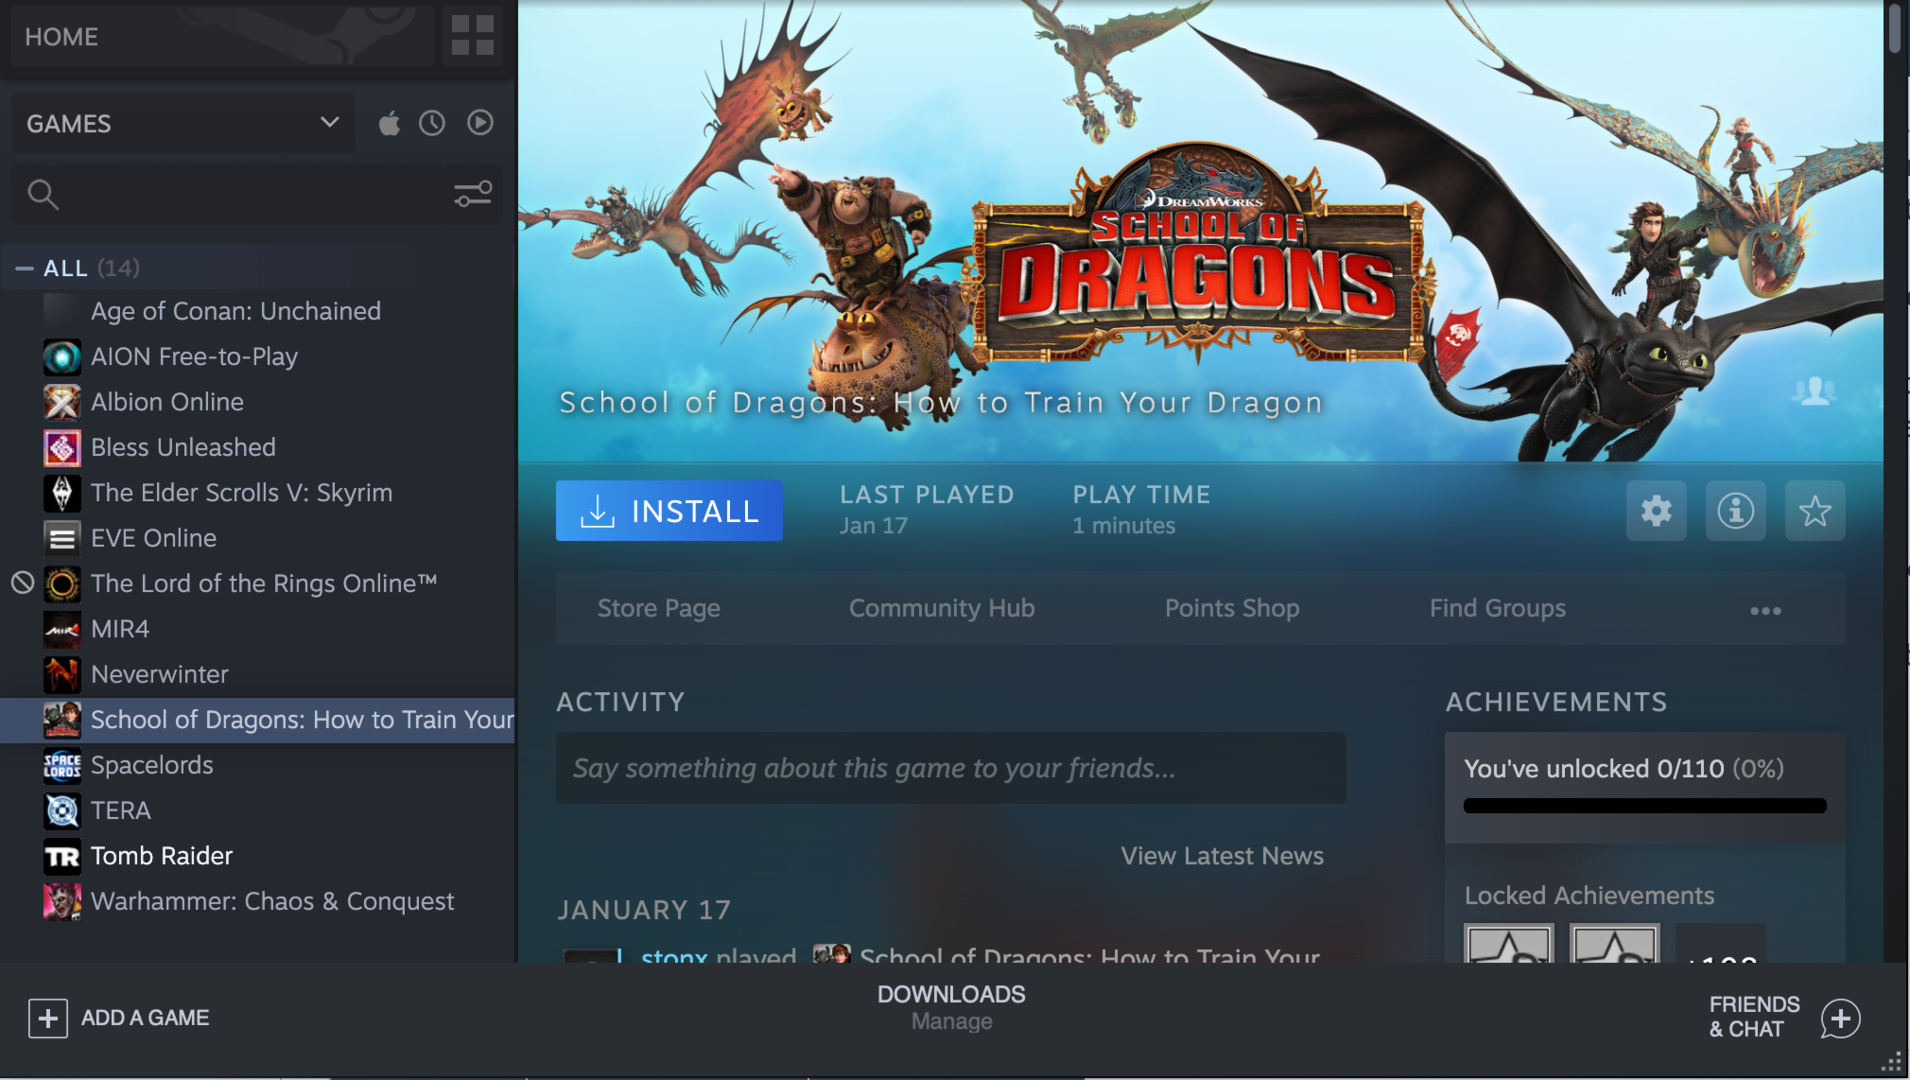
Task: Click the first locked achievement thumbnail
Action: 1509,943
